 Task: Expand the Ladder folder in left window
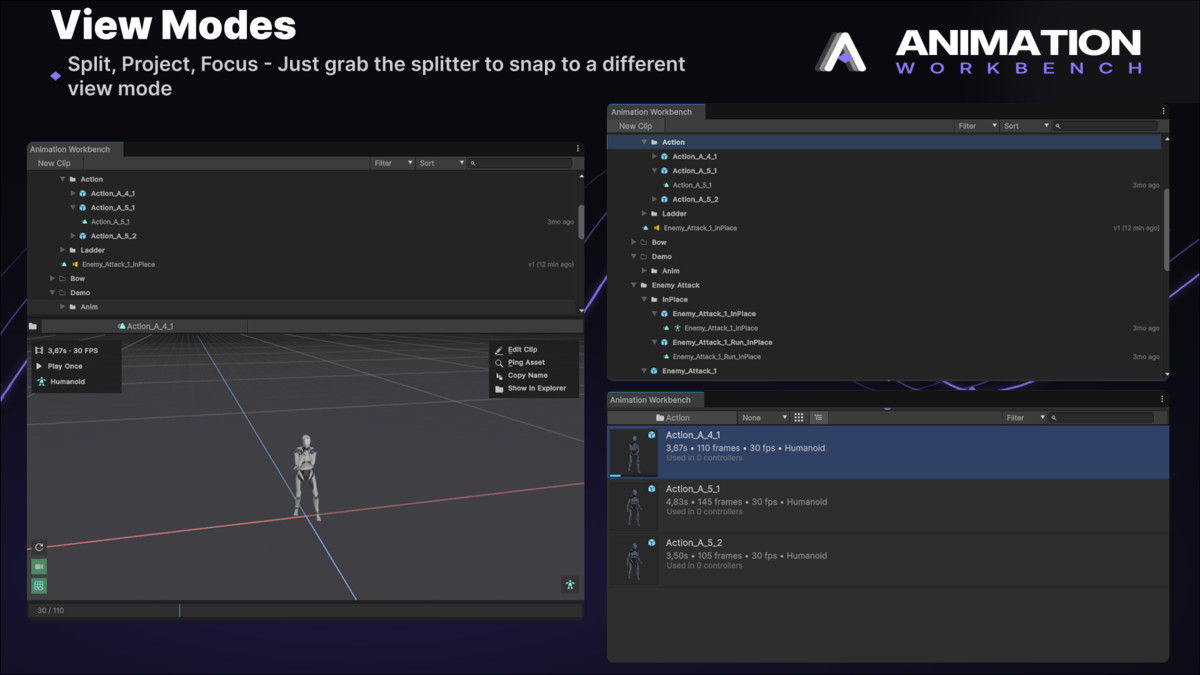click(63, 251)
